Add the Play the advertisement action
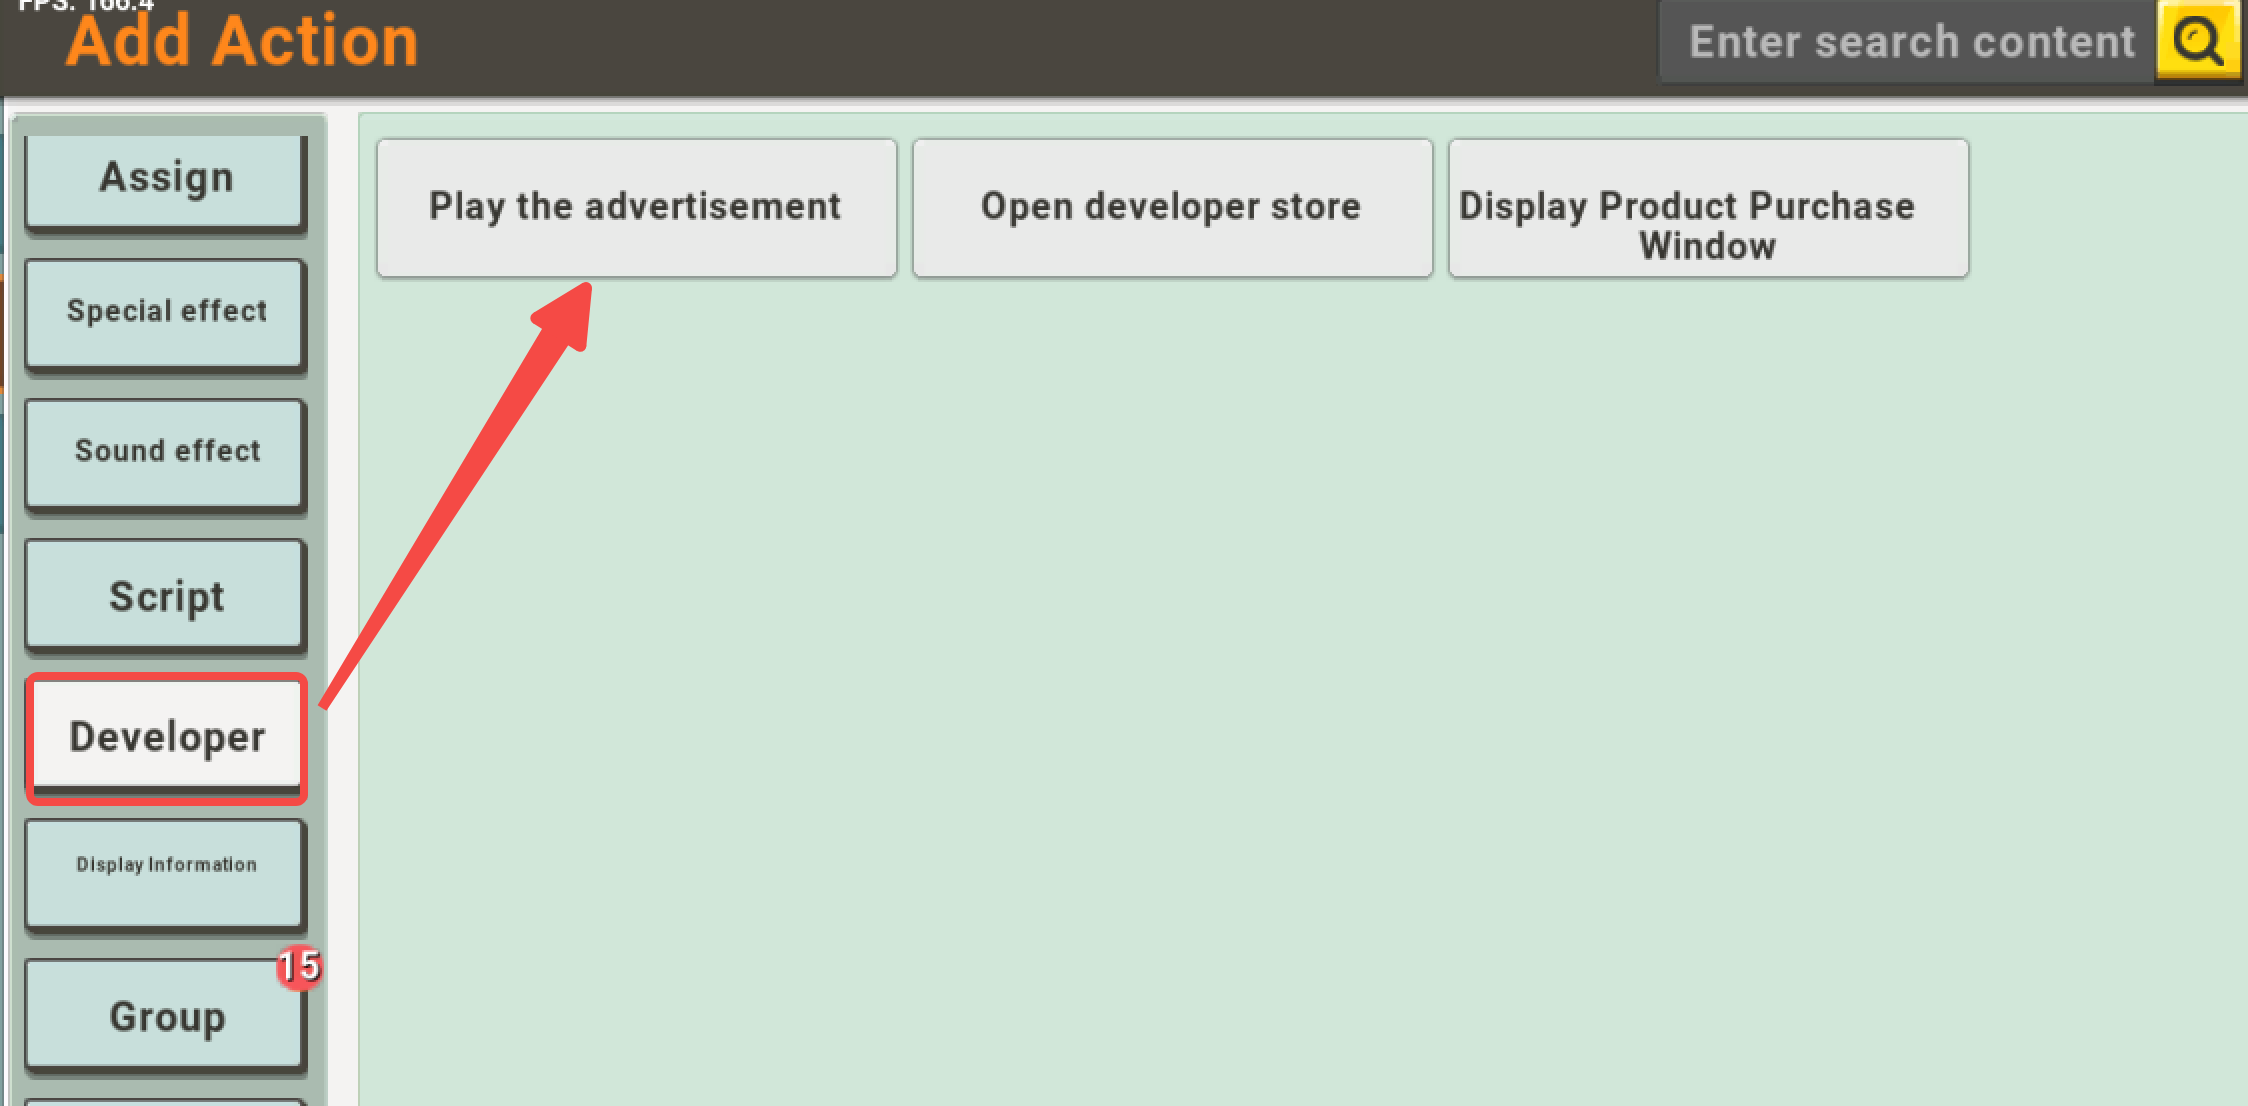The width and height of the screenshot is (2248, 1106). pyautogui.click(x=636, y=207)
